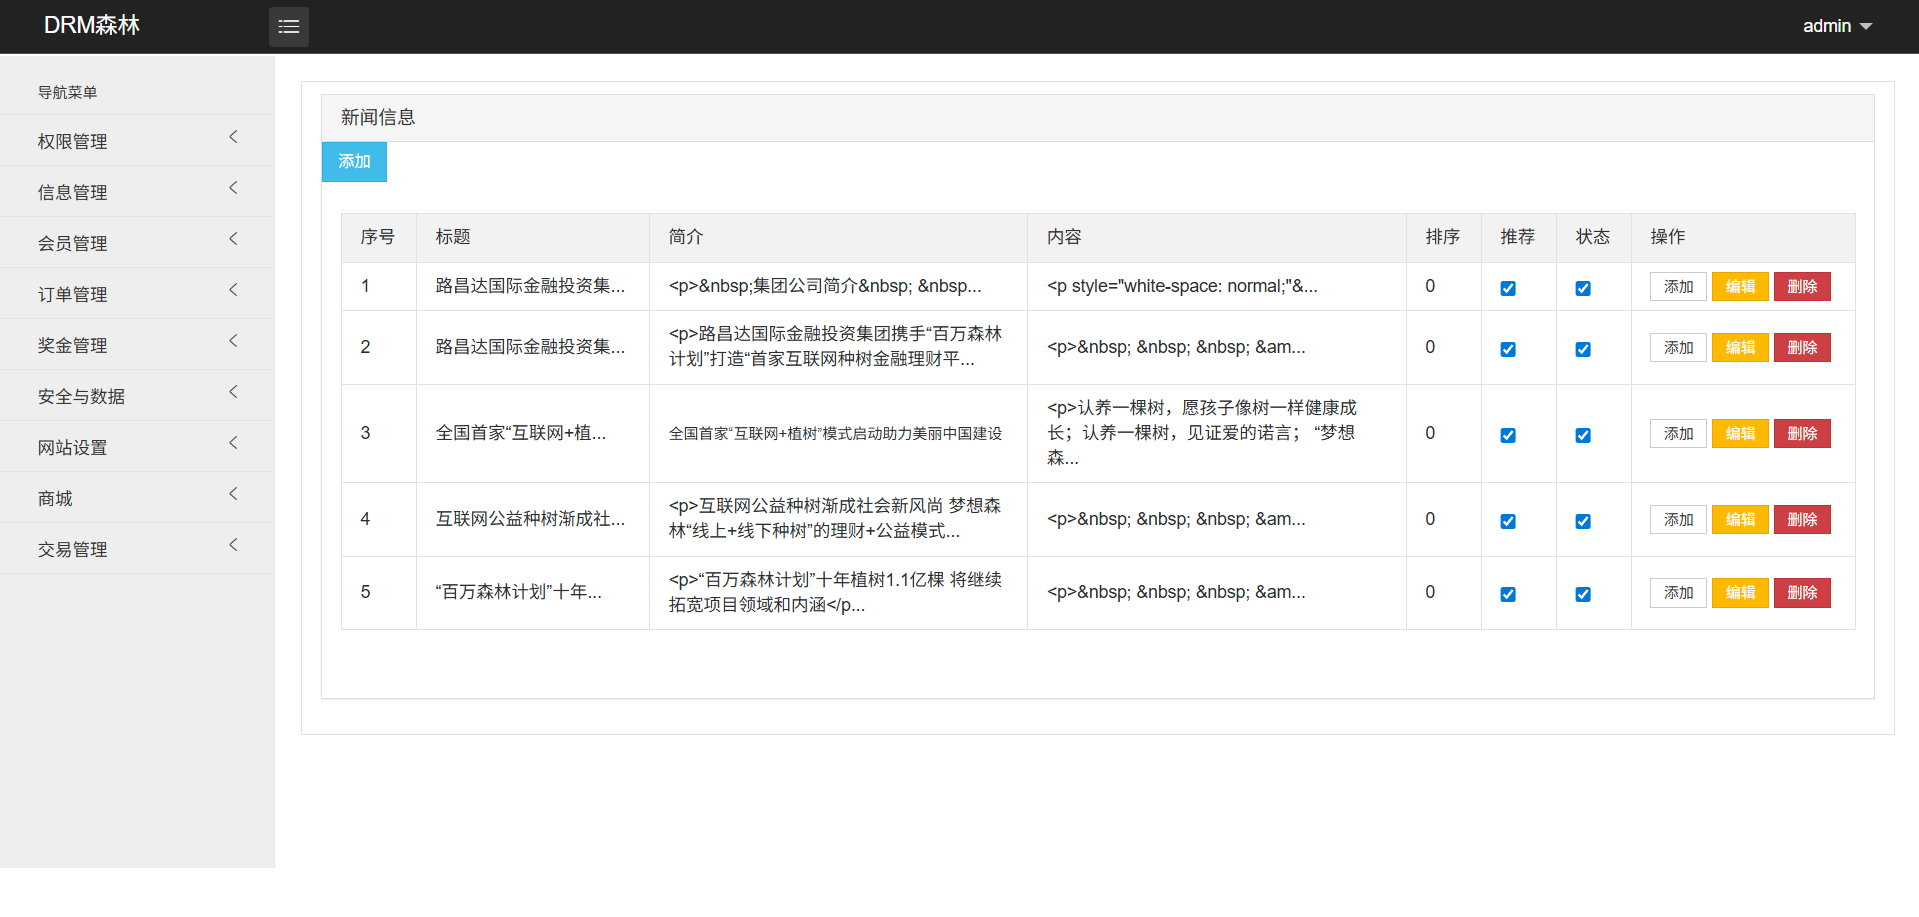Expand the 安全与数据 menu
Viewport: 1919px width, 917px height.
click(137, 396)
